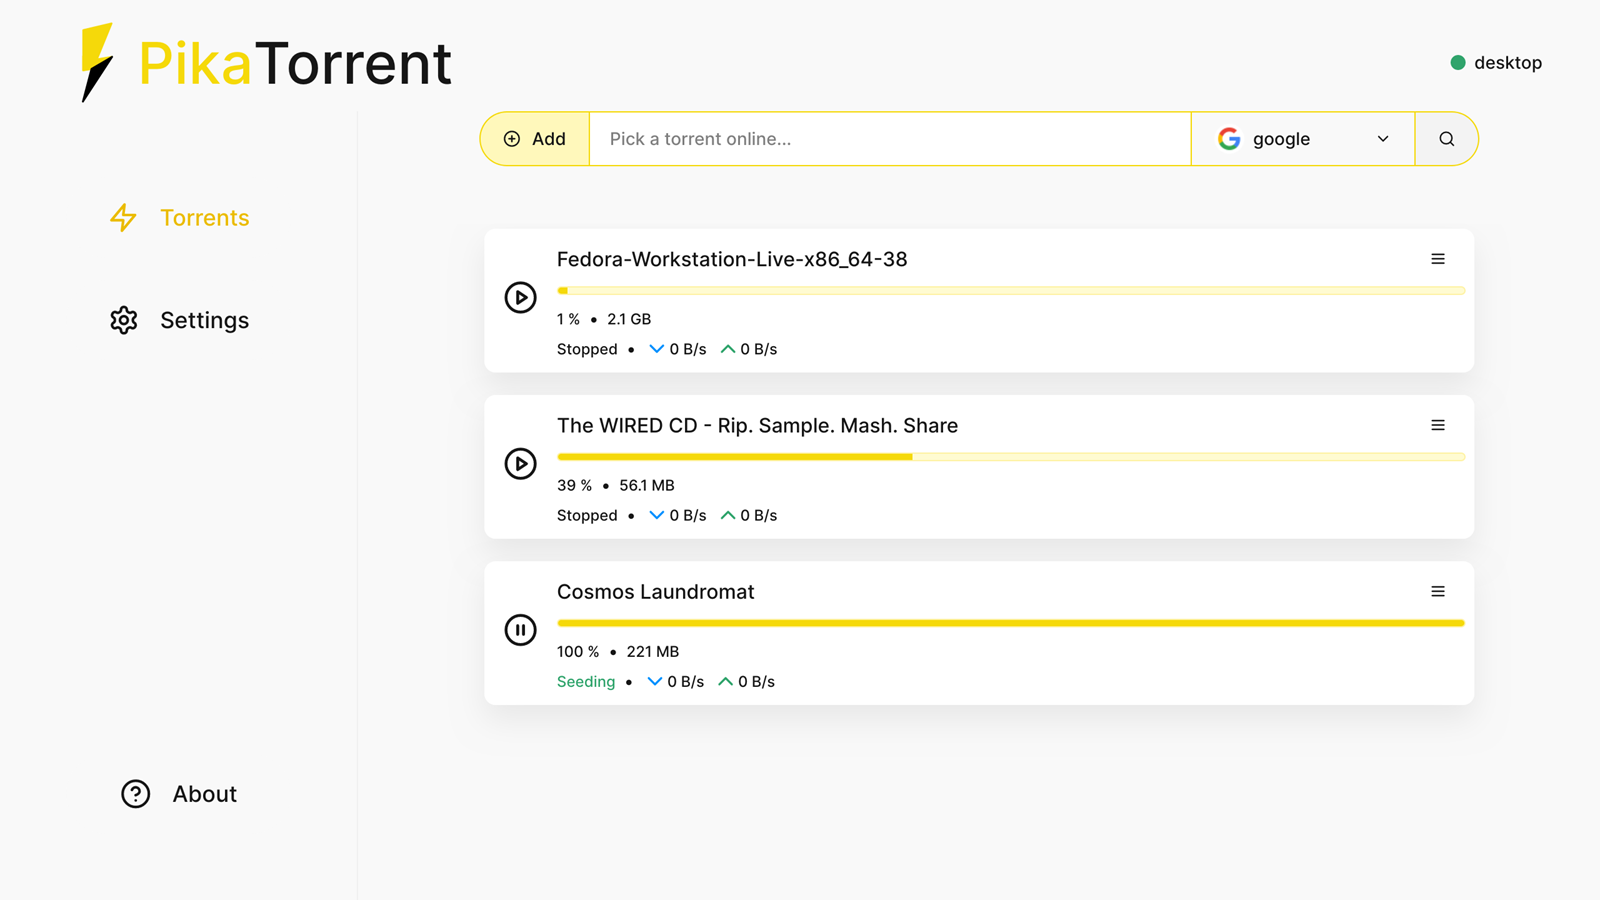The width and height of the screenshot is (1600, 900).
Task: Select the 'Cosmos Laundromat' title text
Action: click(x=655, y=591)
